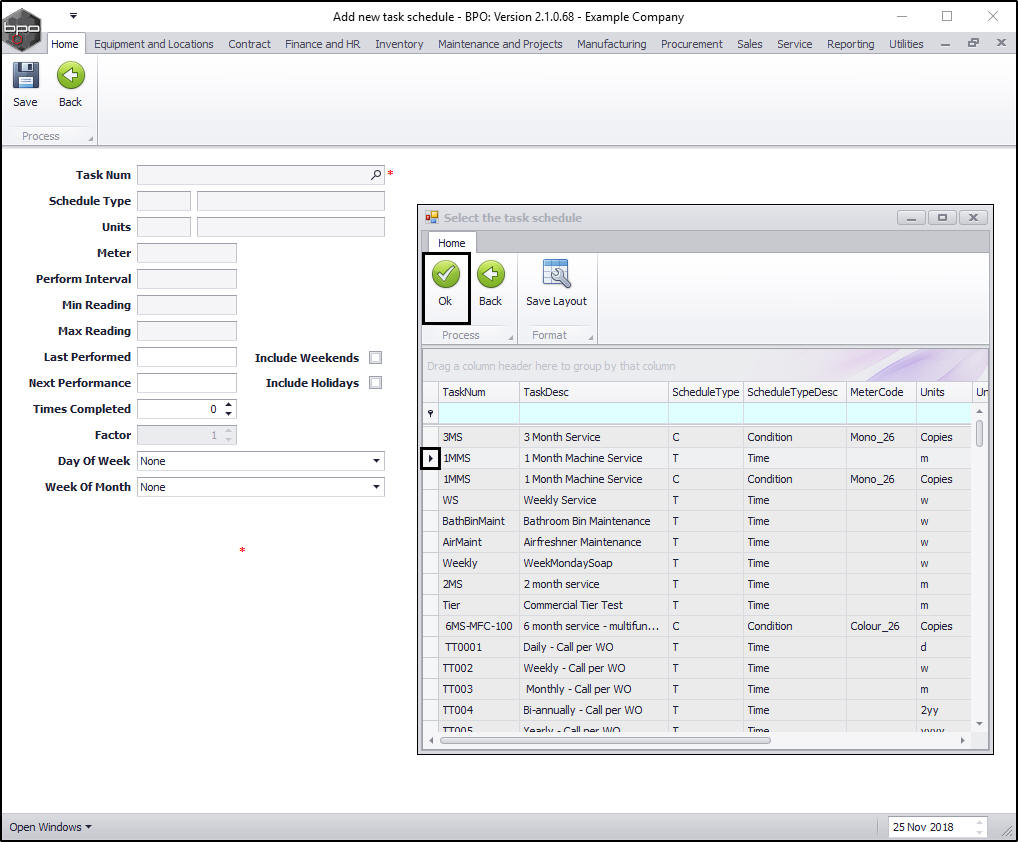Click the Save icon in main ribbon
The width and height of the screenshot is (1018, 842).
tap(25, 76)
